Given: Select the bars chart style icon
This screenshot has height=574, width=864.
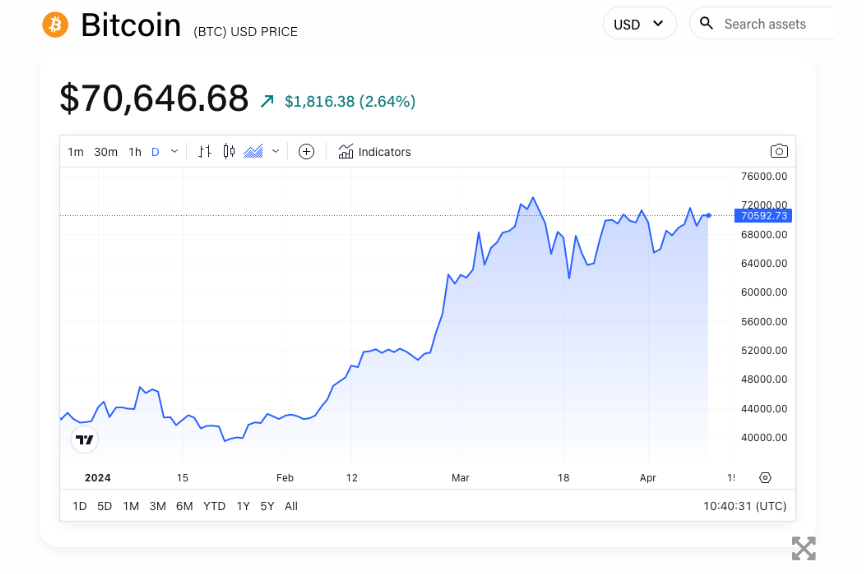Looking at the screenshot, I should coord(205,152).
